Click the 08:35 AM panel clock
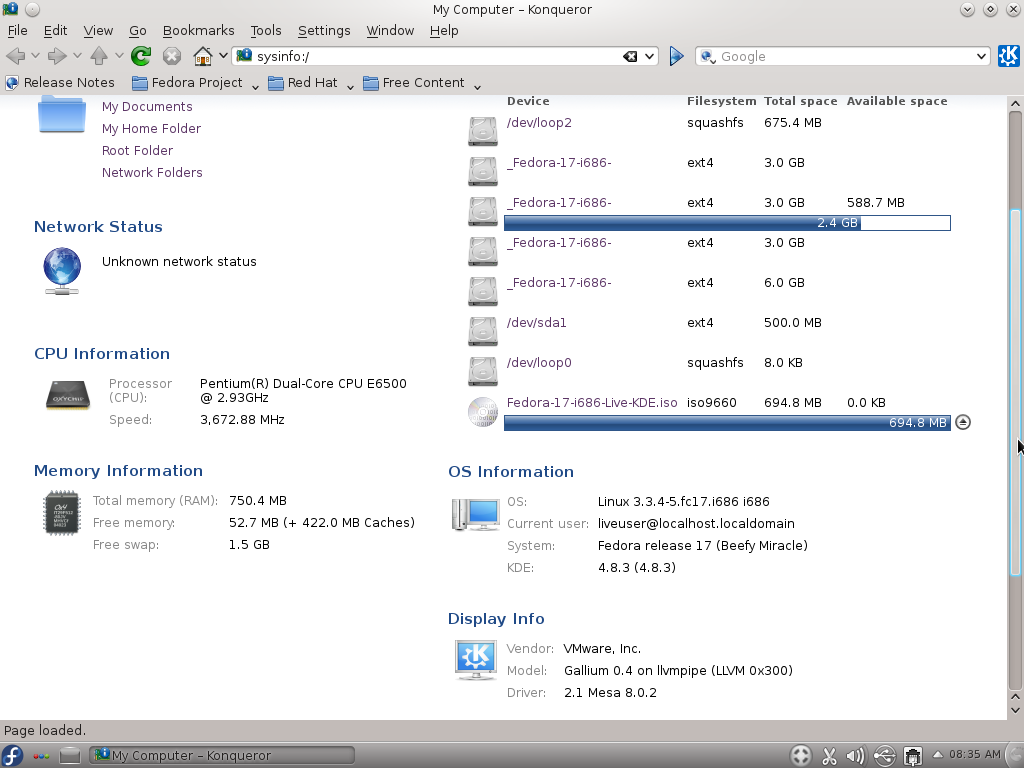 point(974,755)
